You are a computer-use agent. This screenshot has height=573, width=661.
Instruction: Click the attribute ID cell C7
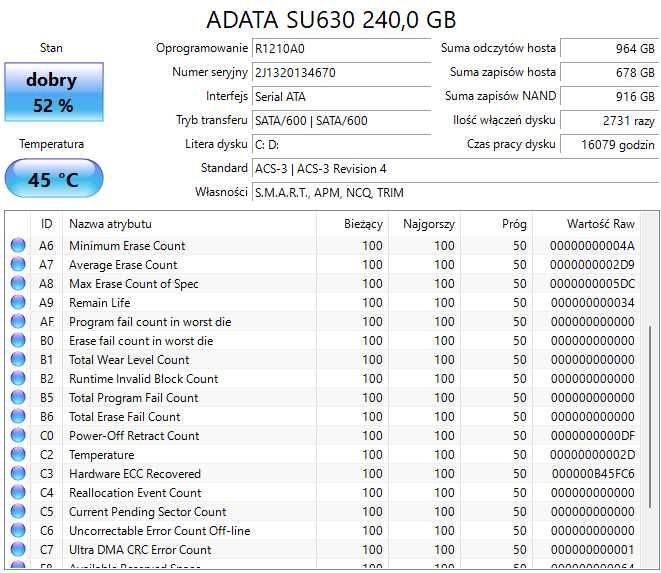46,550
